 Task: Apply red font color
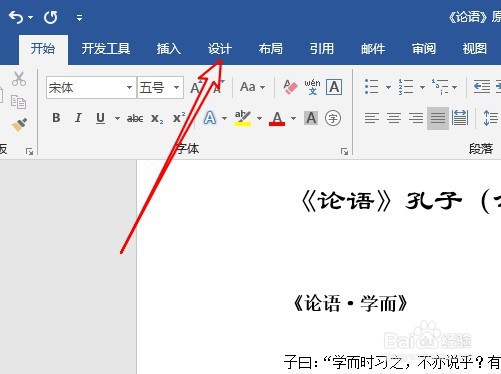pyautogui.click(x=277, y=118)
